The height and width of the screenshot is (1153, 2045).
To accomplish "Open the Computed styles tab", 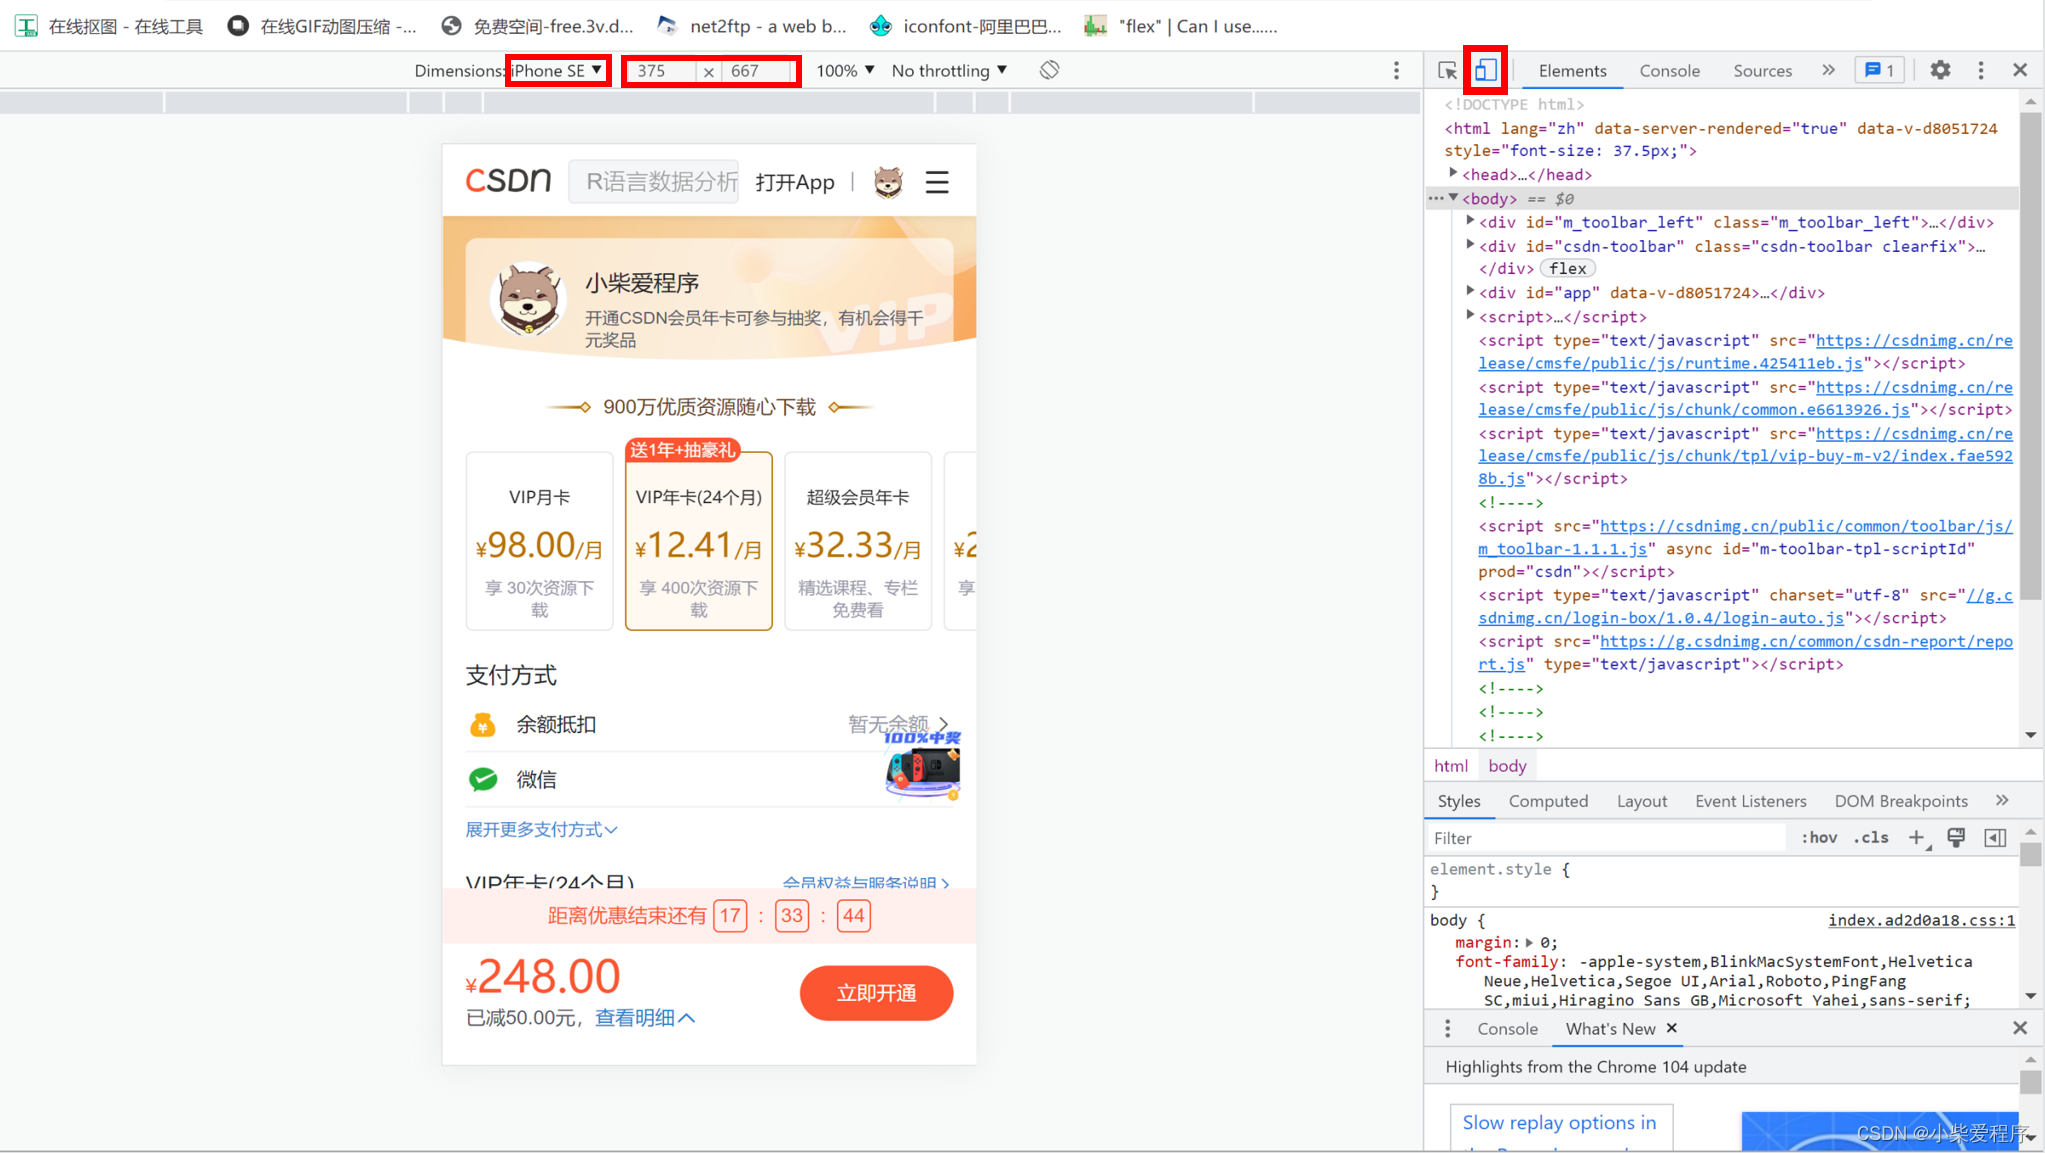I will click(x=1548, y=800).
